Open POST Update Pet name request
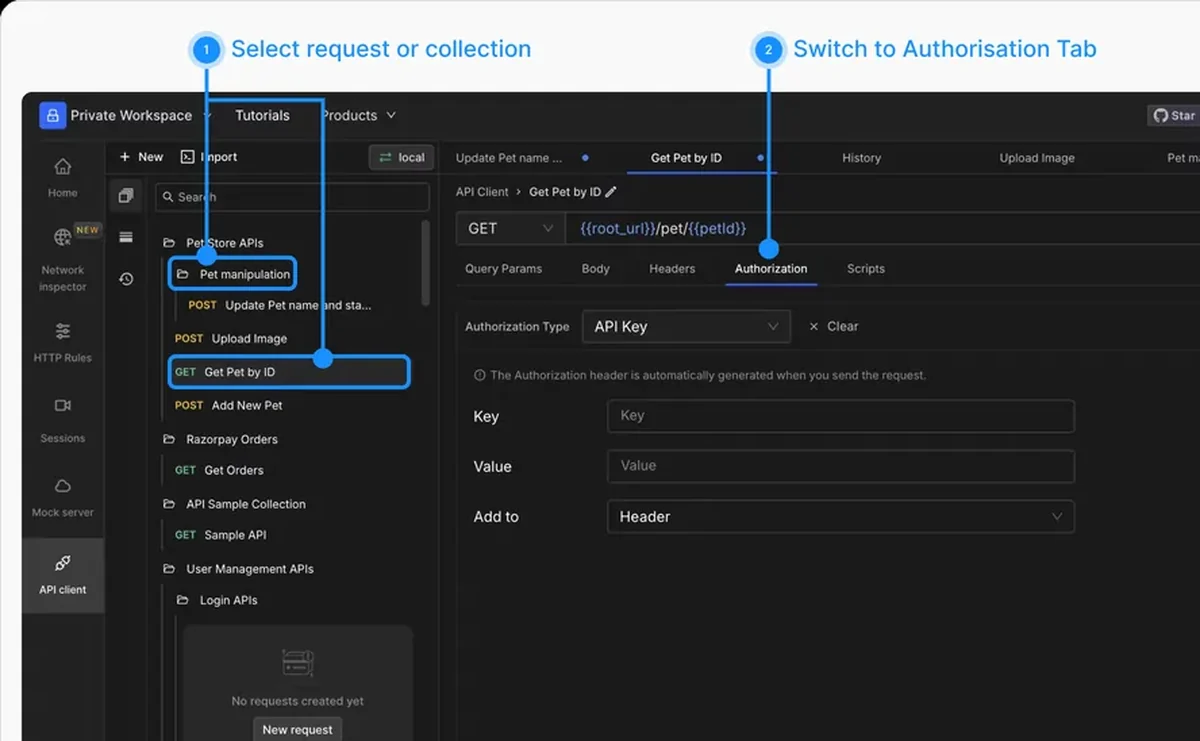 pyautogui.click(x=280, y=305)
